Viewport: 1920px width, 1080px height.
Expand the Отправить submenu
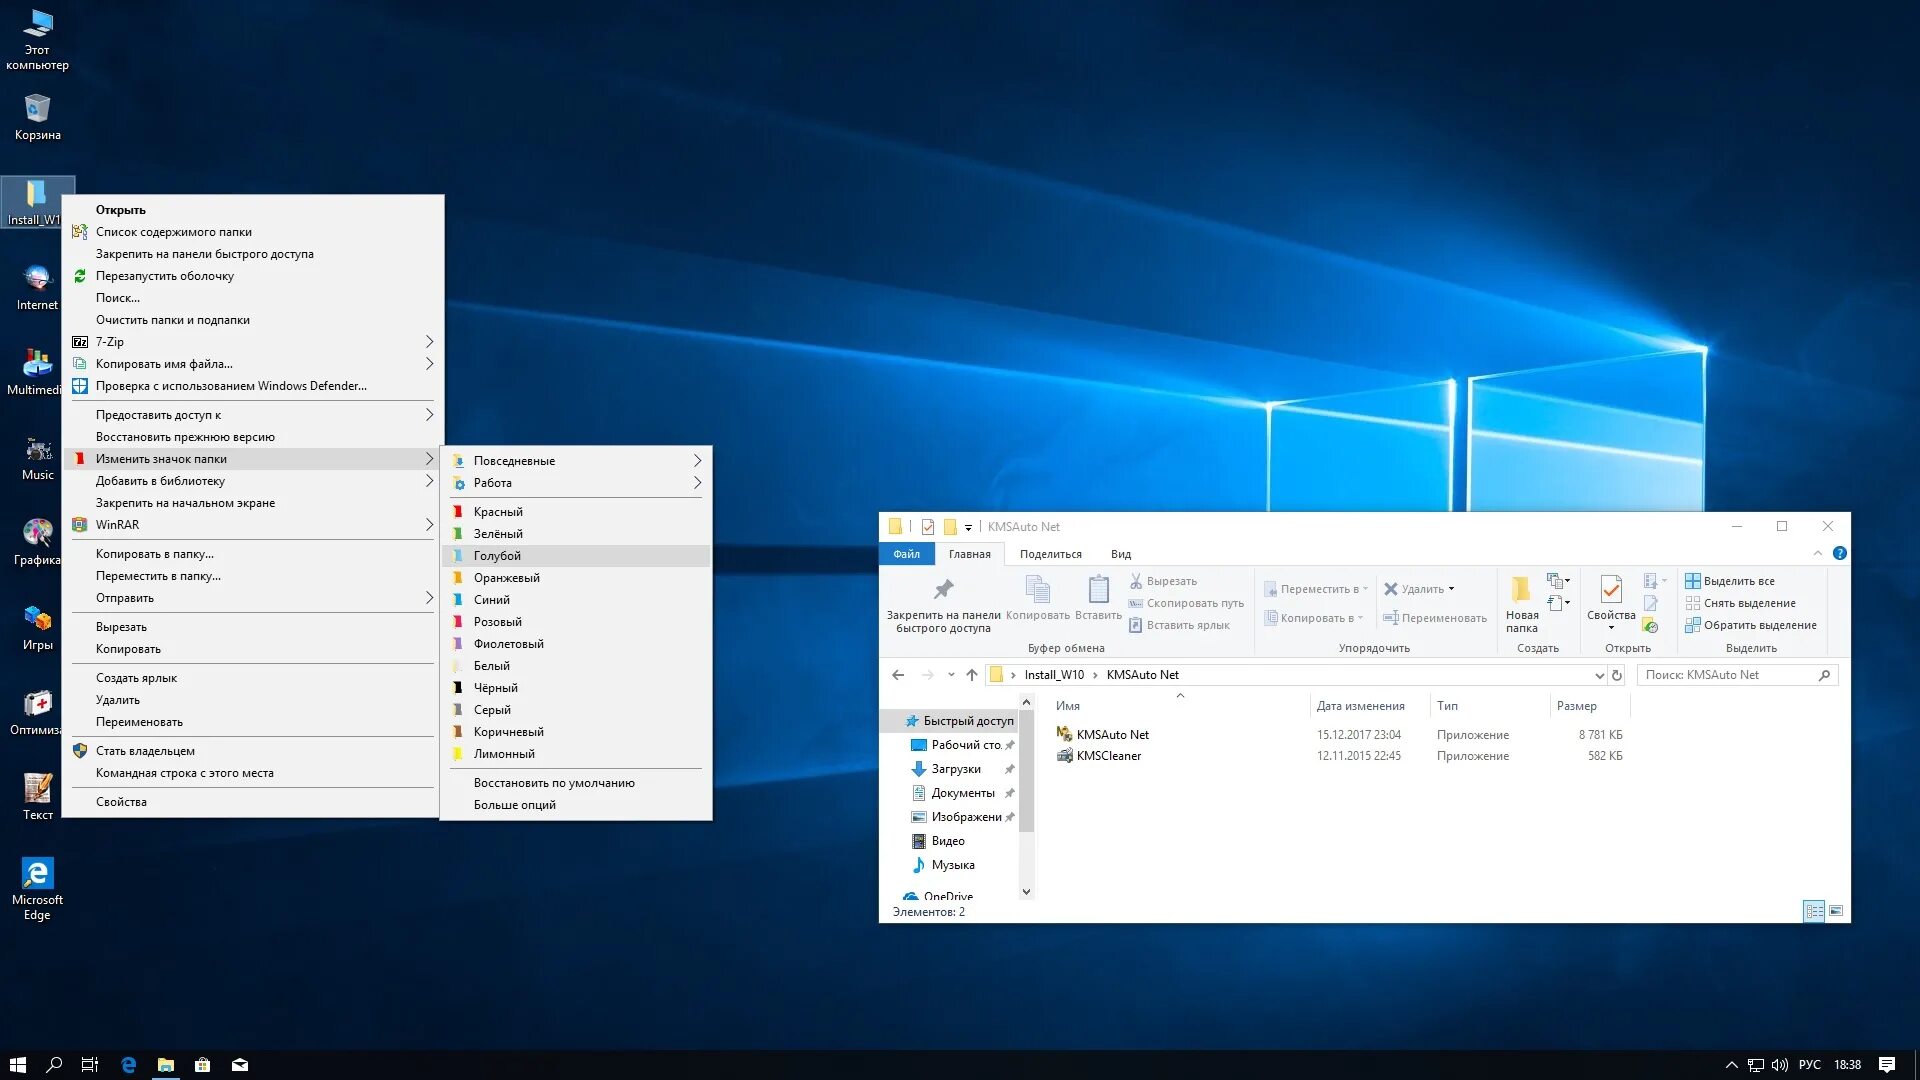(x=253, y=598)
